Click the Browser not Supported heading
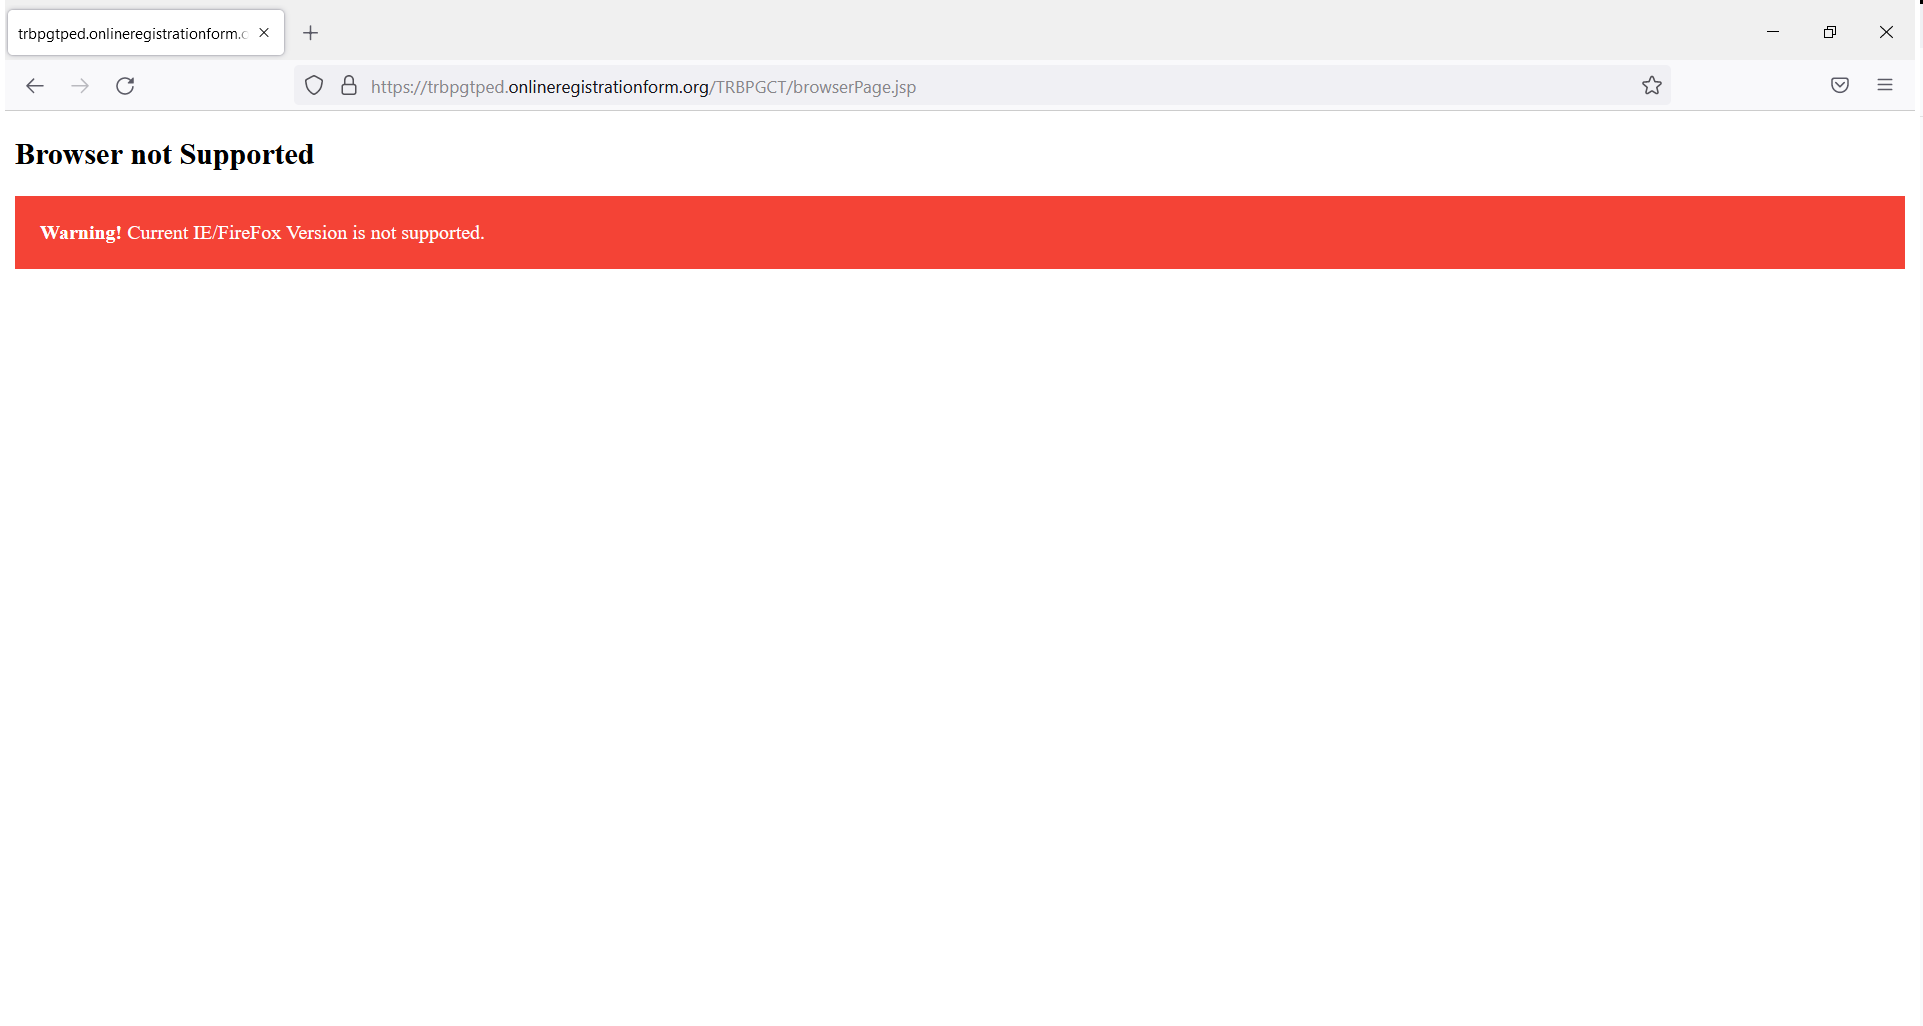 pyautogui.click(x=163, y=155)
